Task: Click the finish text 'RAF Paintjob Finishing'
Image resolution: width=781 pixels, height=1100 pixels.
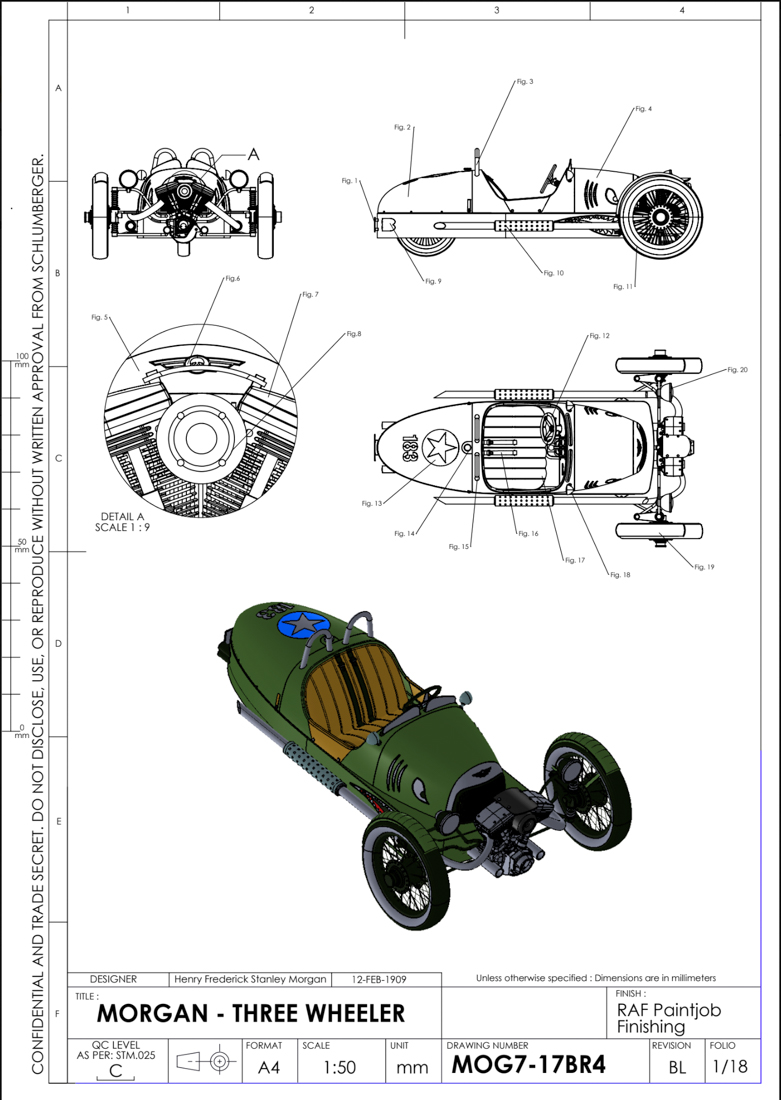Action: tap(669, 1019)
